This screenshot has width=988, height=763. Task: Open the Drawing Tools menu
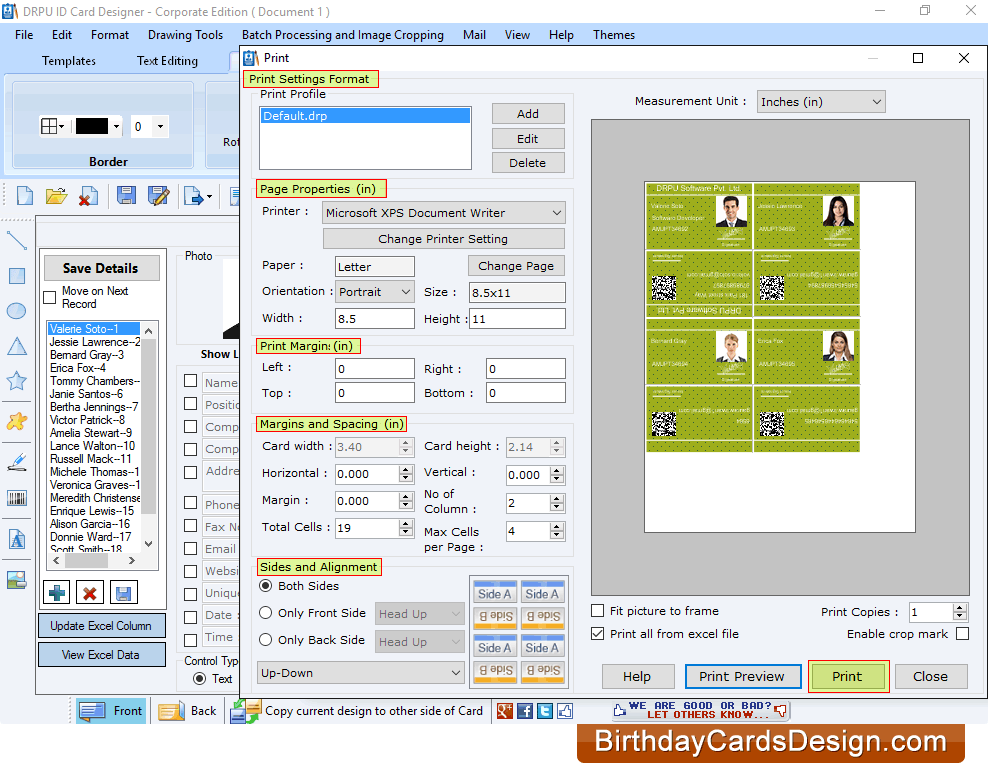pyautogui.click(x=185, y=35)
